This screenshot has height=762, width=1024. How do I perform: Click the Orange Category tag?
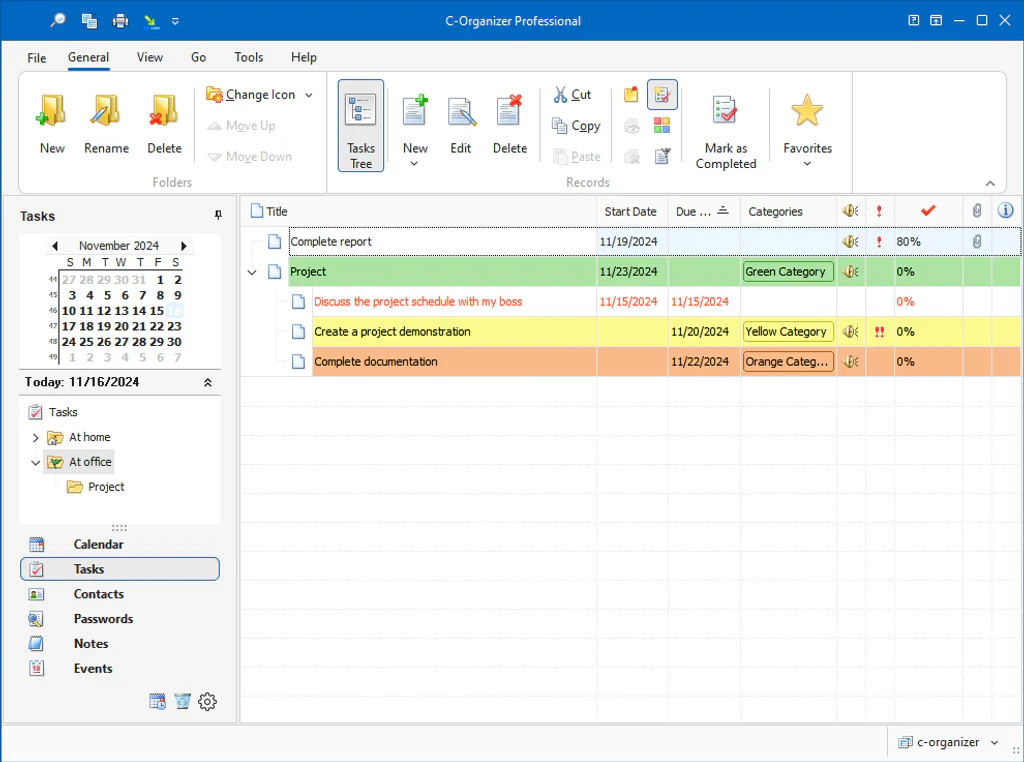click(x=788, y=362)
